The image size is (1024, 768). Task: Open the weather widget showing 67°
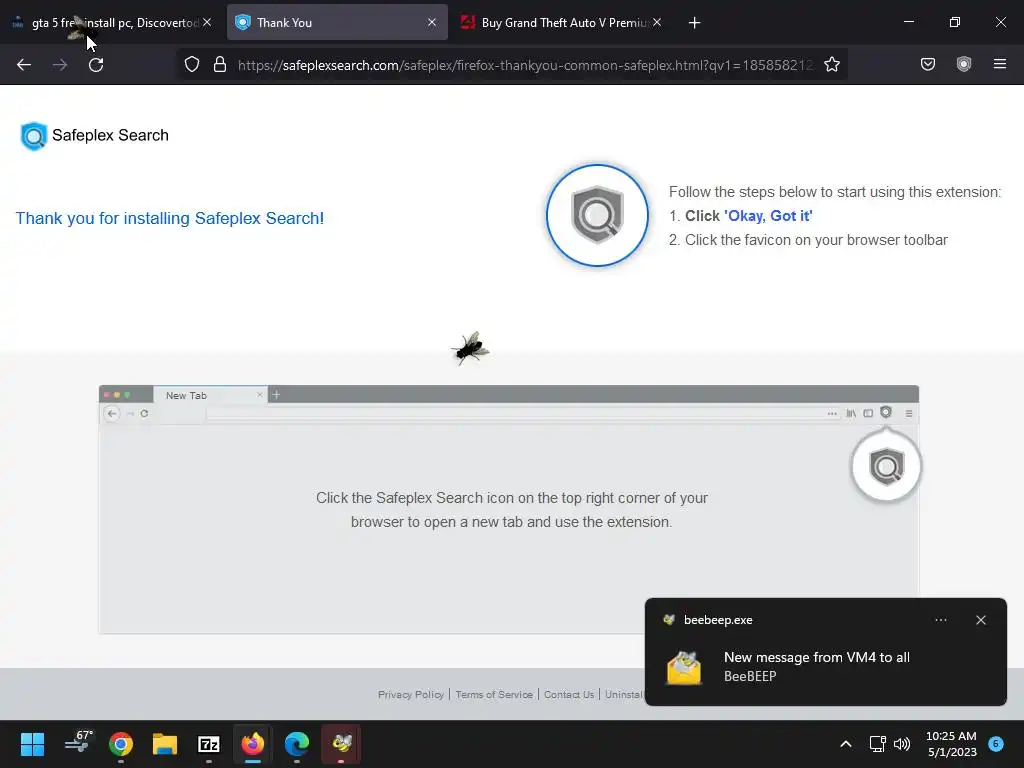pos(79,743)
